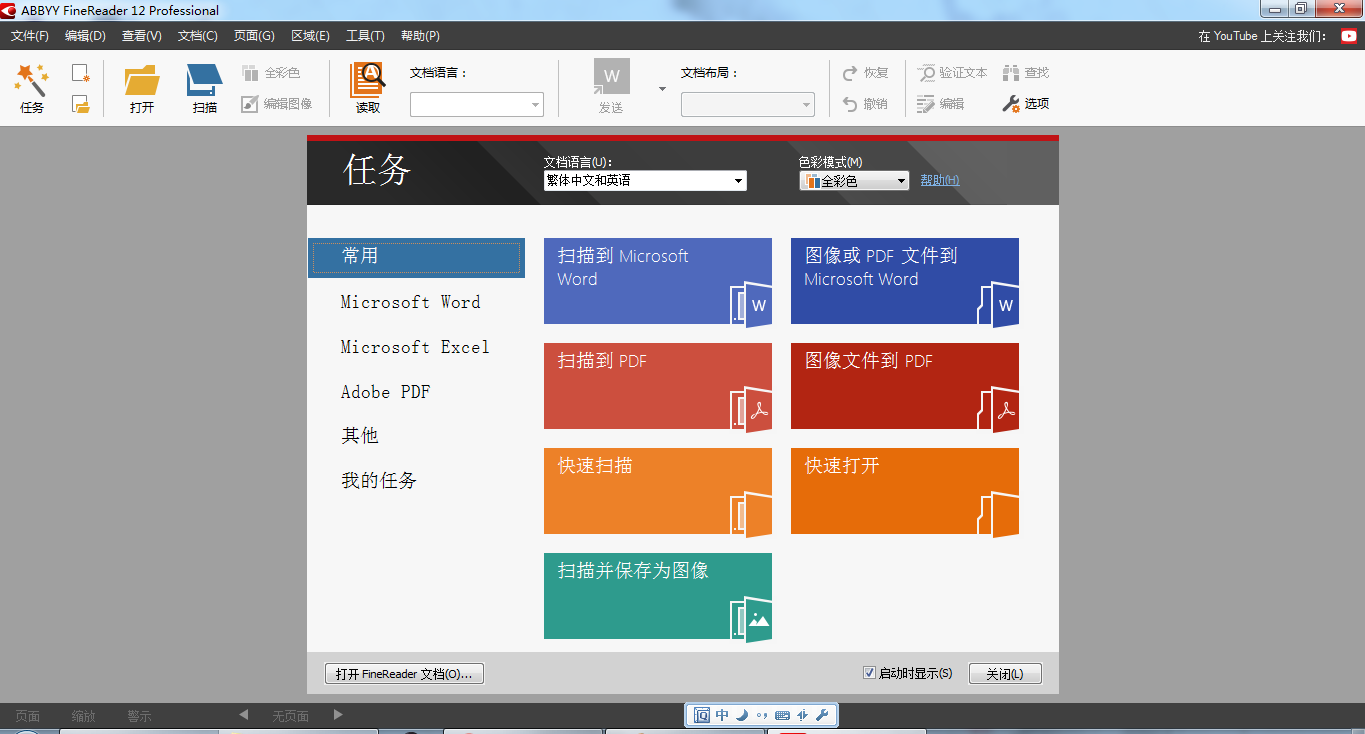Click the 撤销 undo arrow icon
Screen dimensions: 1365x734
[850, 103]
